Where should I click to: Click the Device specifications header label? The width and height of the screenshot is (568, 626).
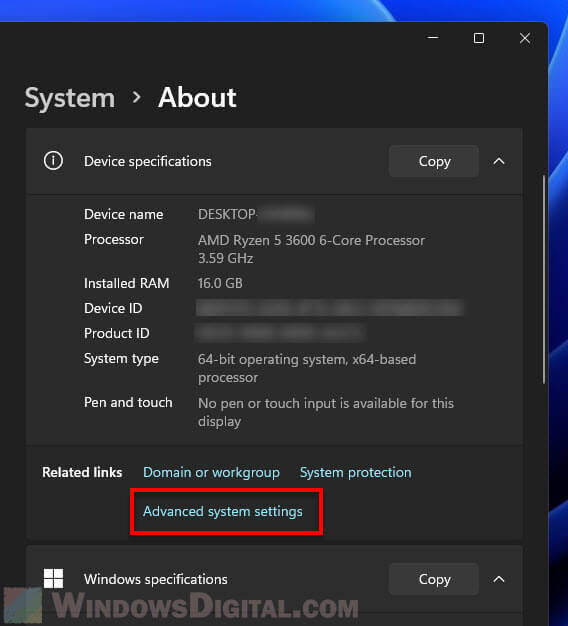(148, 161)
